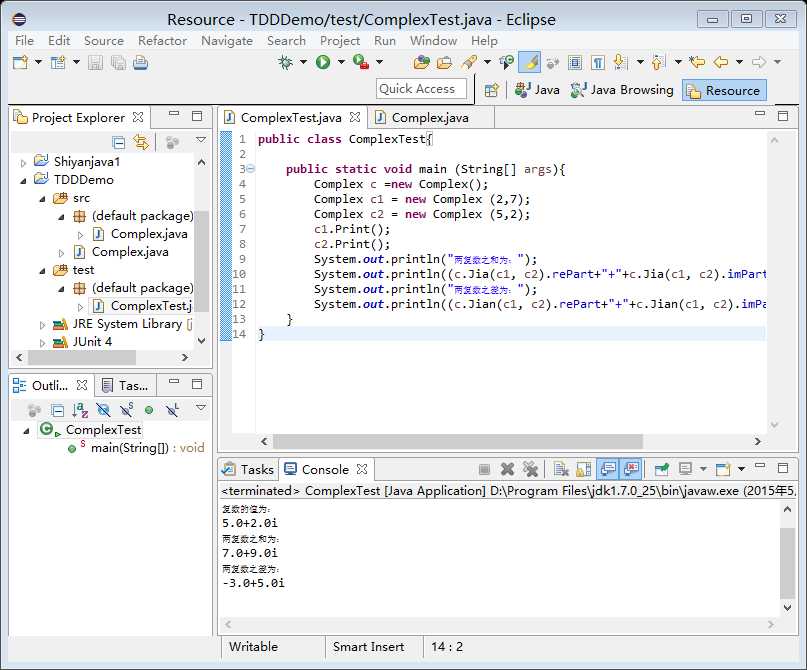Run the program with green play icon

(x=323, y=62)
